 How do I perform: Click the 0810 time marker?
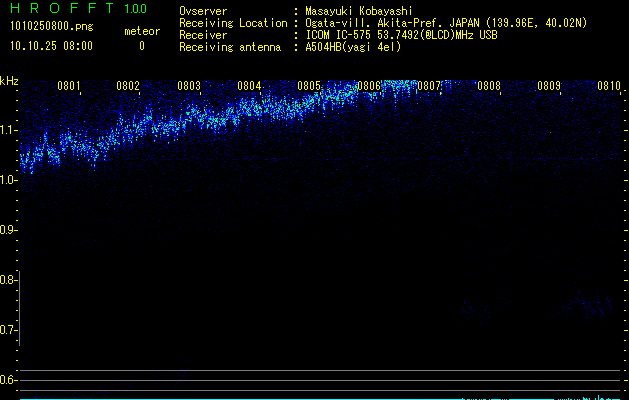click(609, 86)
